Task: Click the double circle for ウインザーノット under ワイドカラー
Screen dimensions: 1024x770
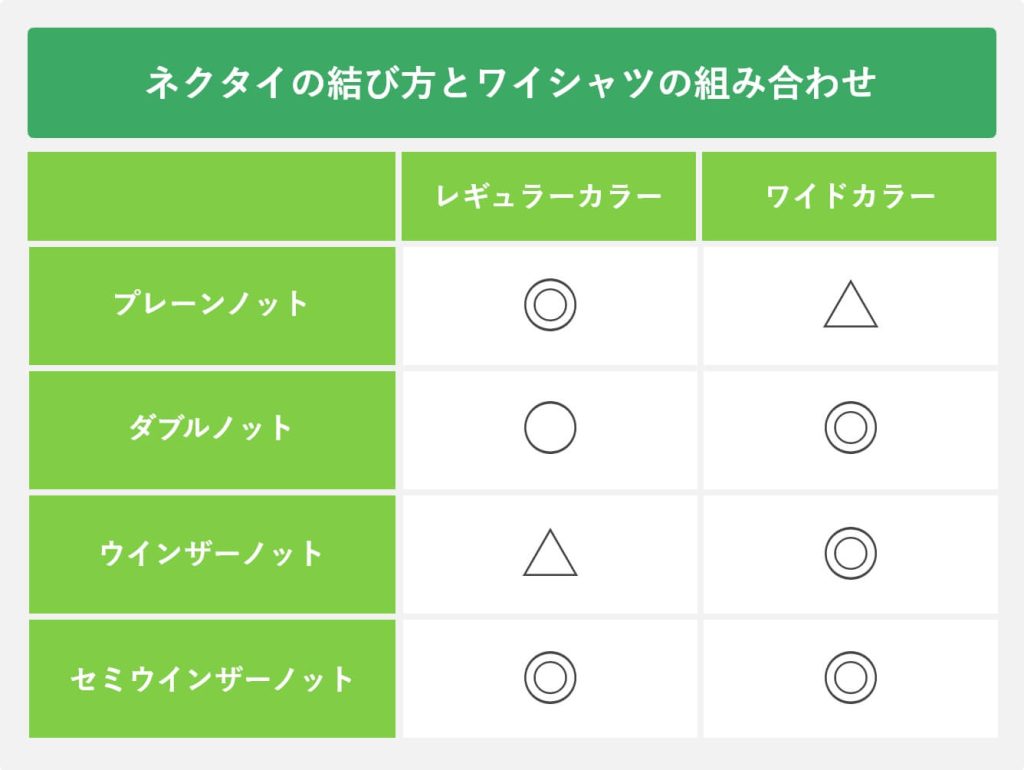Action: point(850,553)
